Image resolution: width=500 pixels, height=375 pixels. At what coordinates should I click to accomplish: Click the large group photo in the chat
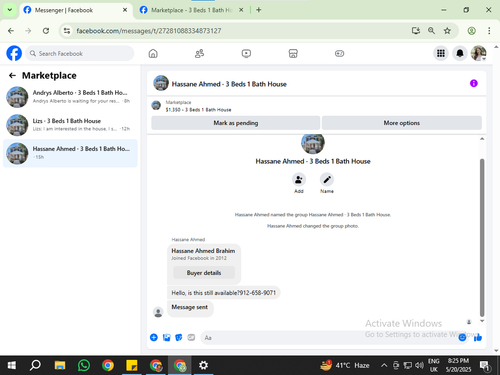point(313,143)
